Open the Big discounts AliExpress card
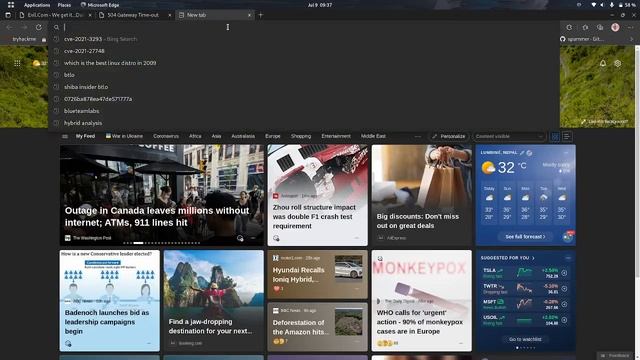 pyautogui.click(x=422, y=195)
